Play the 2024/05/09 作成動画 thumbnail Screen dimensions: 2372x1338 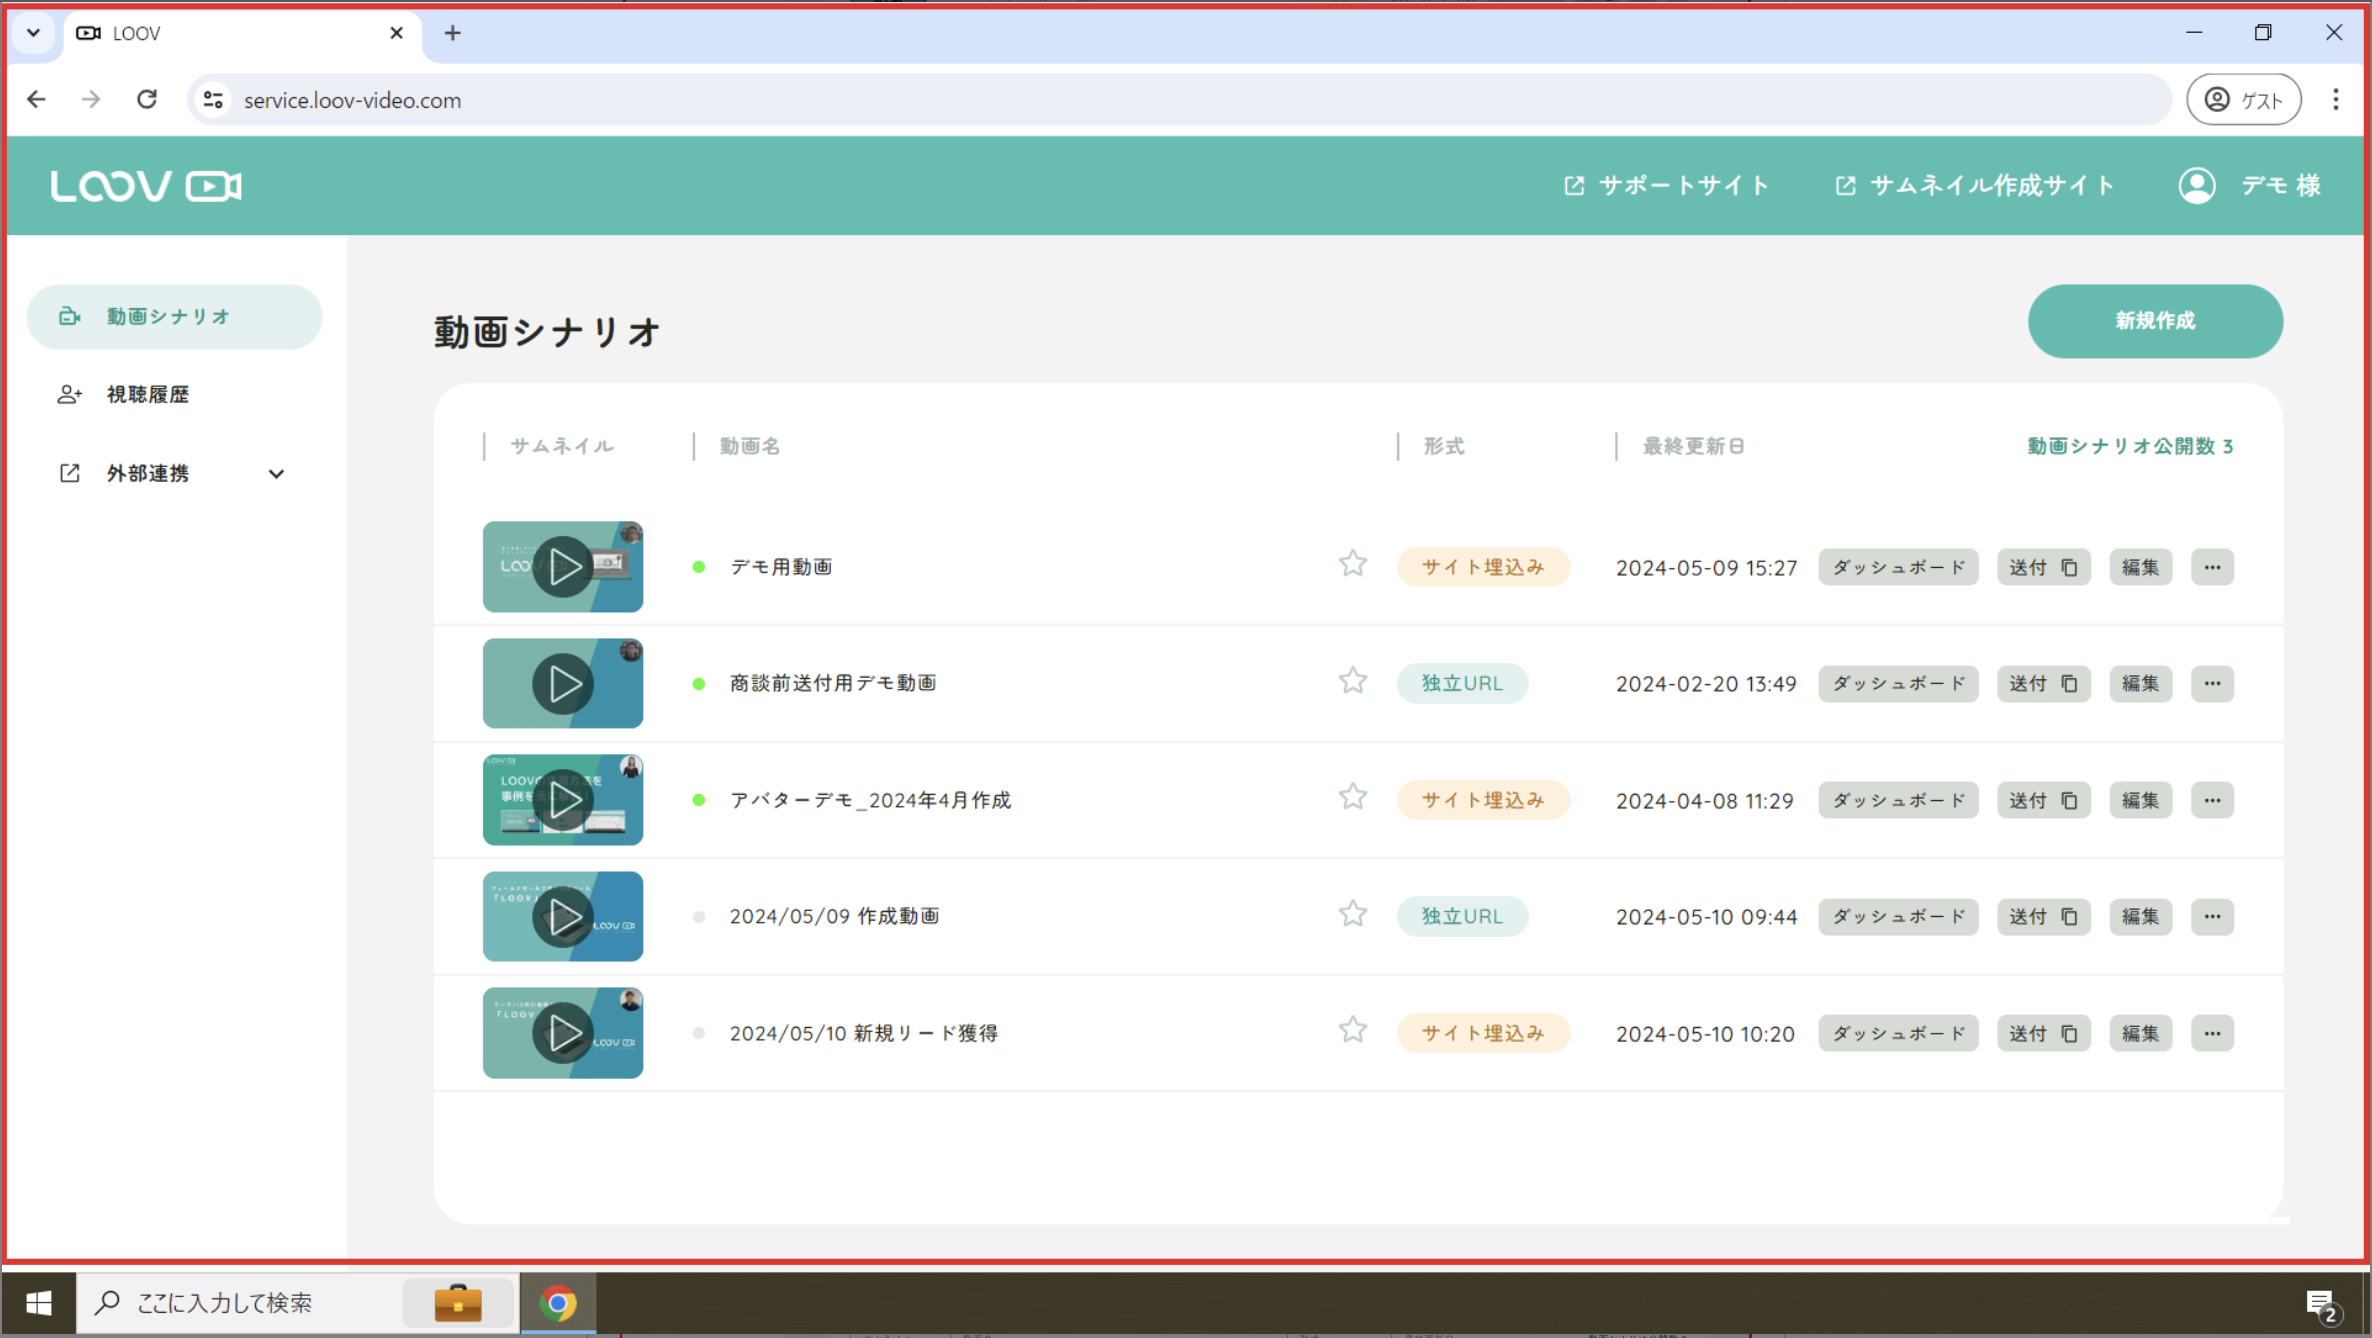(563, 917)
